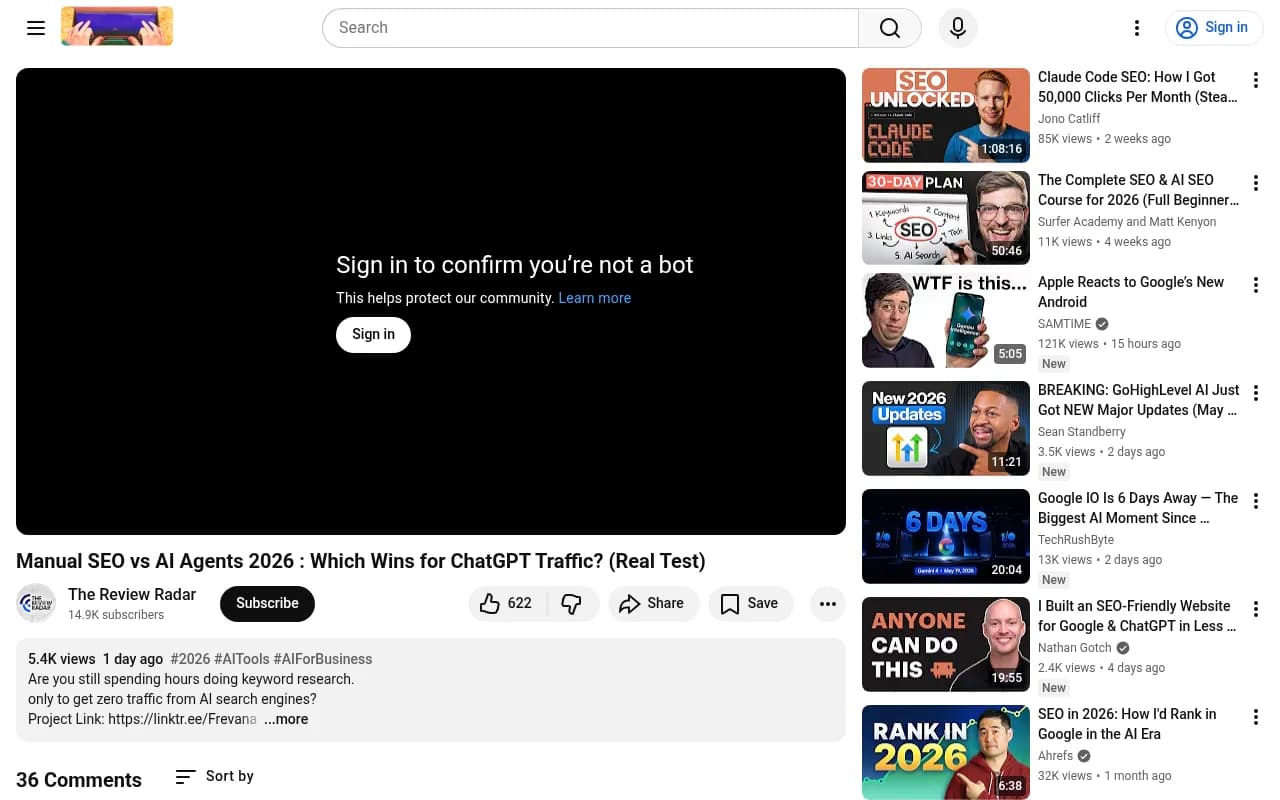Click the Sean Standberry channel name
This screenshot has width=1280, height=800.
[1082, 432]
